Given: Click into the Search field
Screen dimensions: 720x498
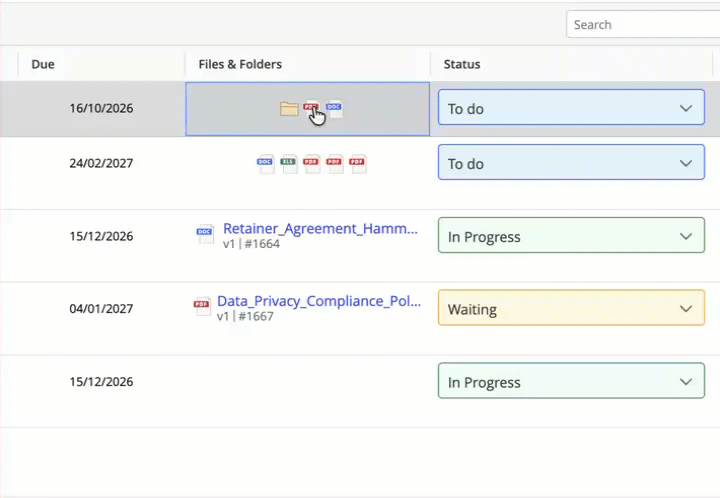Looking at the screenshot, I should pyautogui.click(x=643, y=24).
